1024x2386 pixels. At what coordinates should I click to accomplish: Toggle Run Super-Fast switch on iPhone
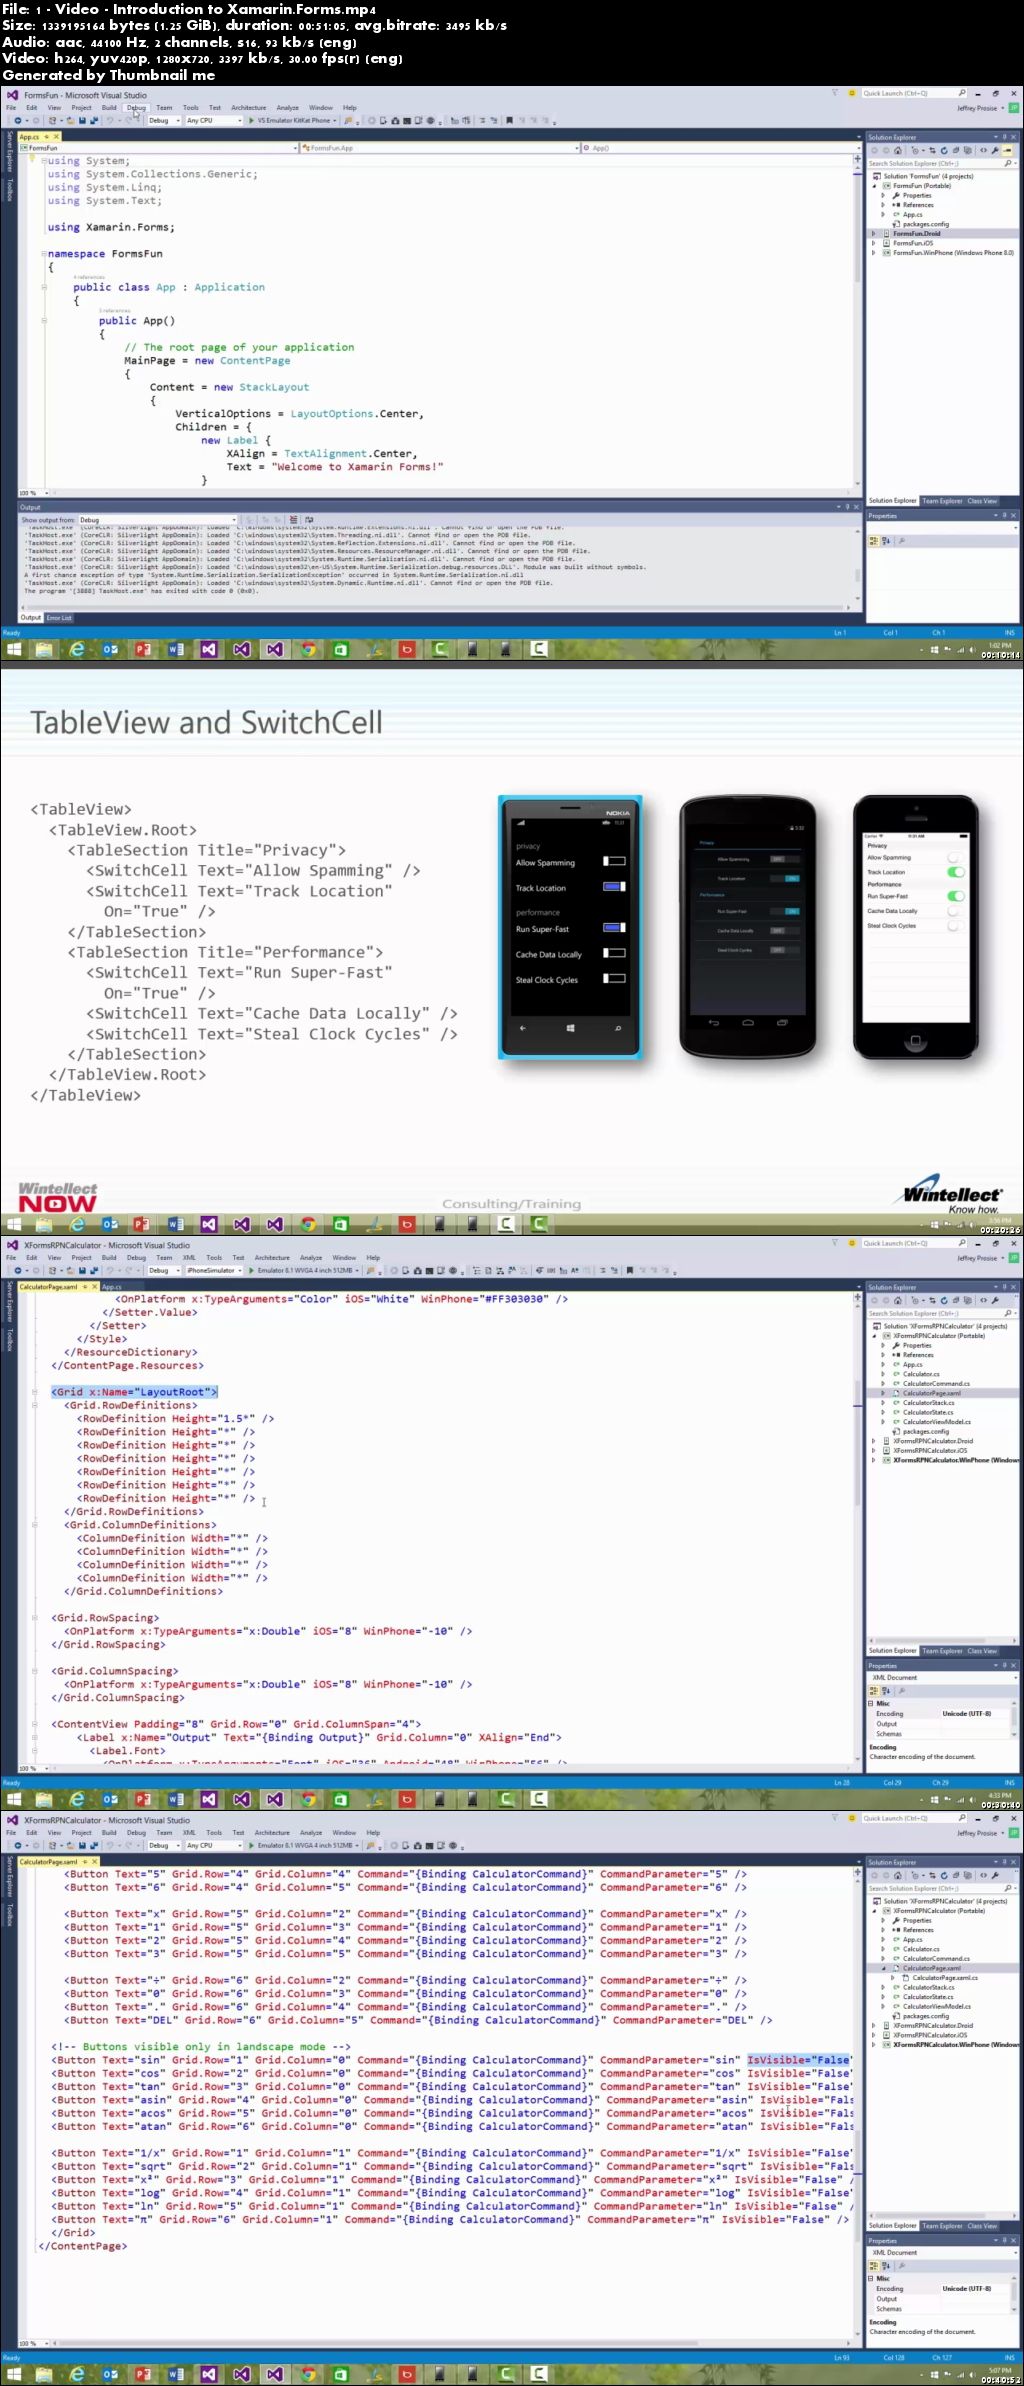[x=955, y=896]
